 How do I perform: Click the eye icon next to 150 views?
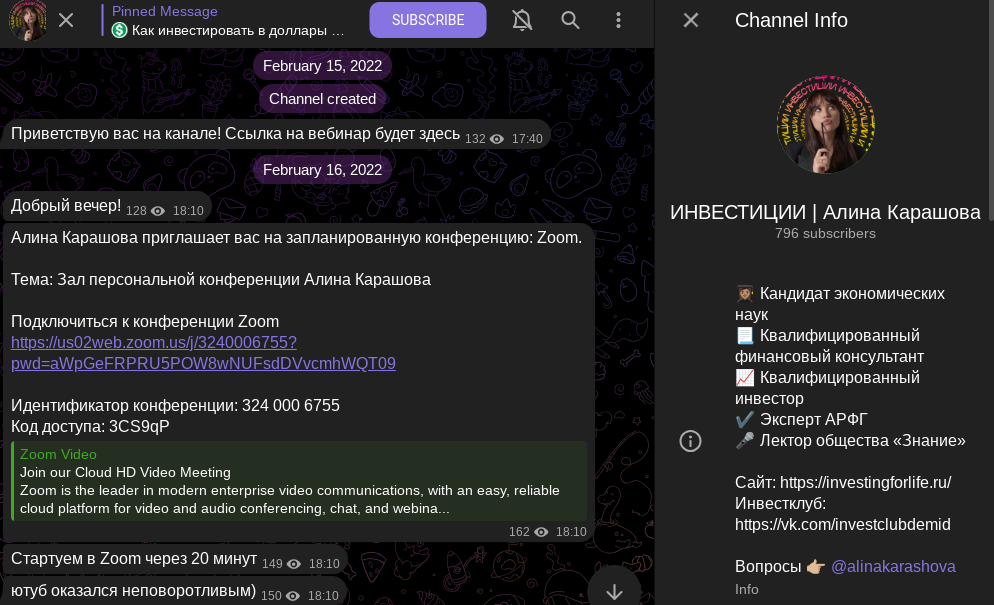coord(292,595)
